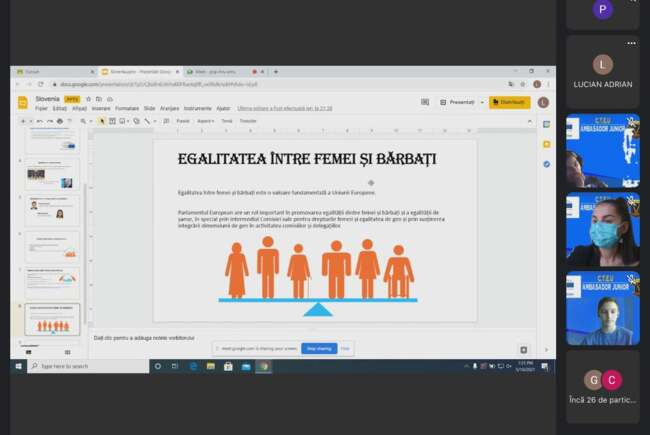Open dropdown arrow beside Prezentați button
The height and width of the screenshot is (435, 650).
pos(481,102)
